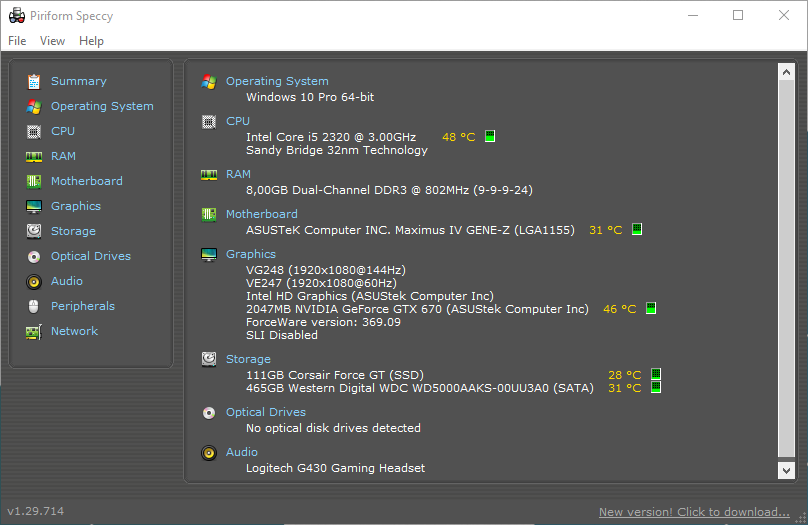This screenshot has height=525, width=808.
Task: Open Graphics section from sidebar
Action: 76,206
